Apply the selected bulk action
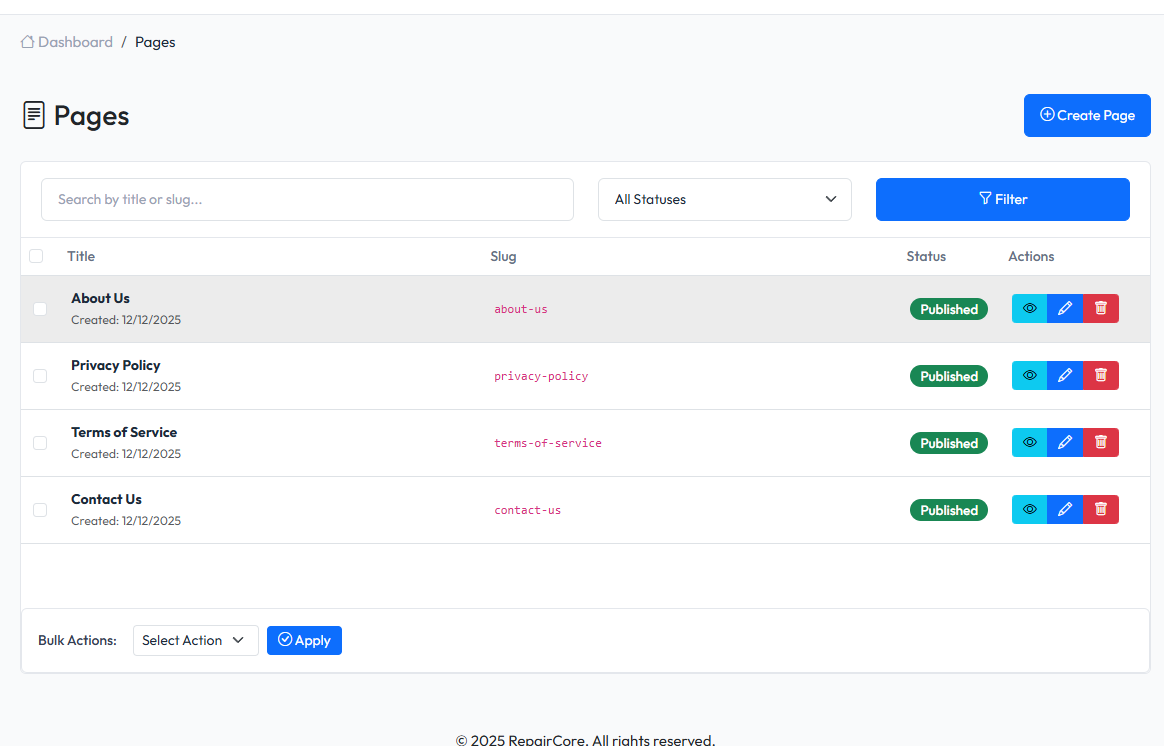This screenshot has width=1164, height=746. (x=304, y=640)
